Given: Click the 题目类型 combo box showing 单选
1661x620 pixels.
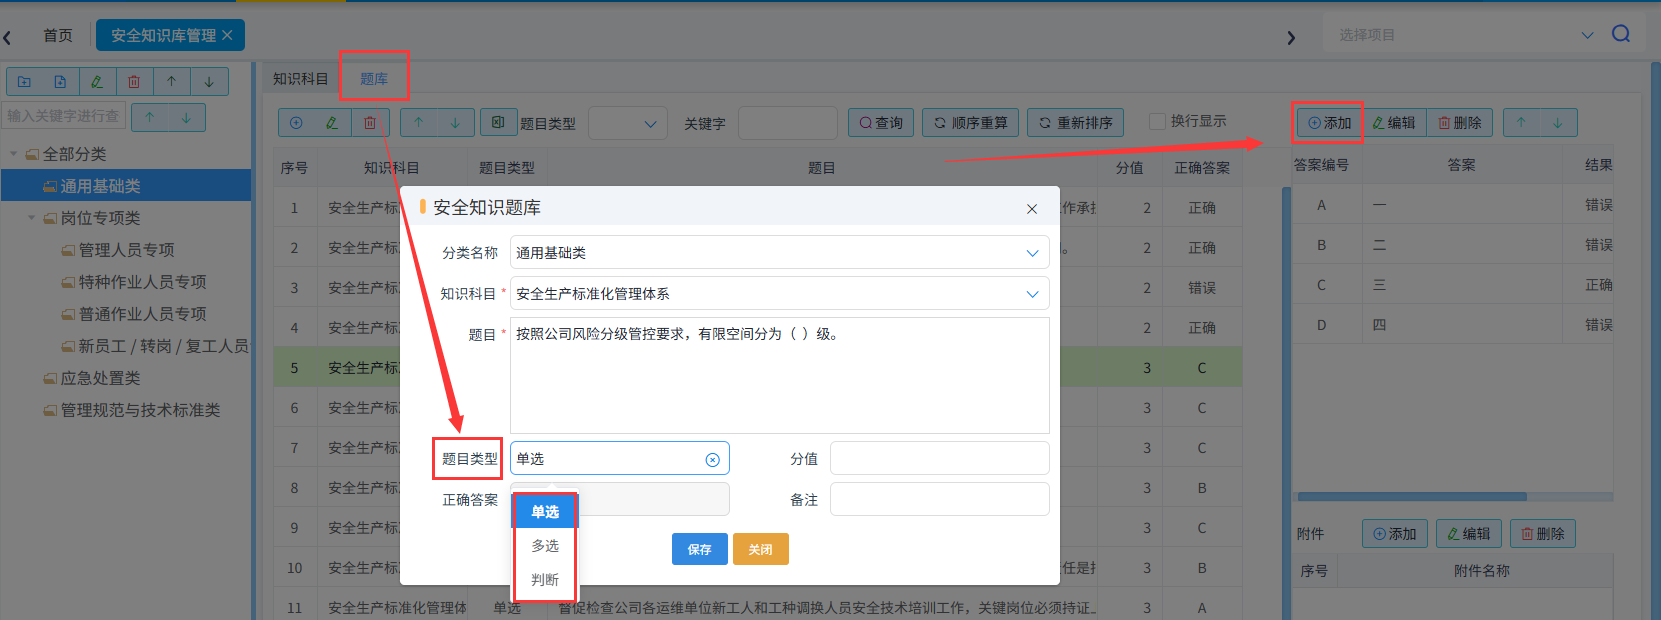Looking at the screenshot, I should click(x=619, y=459).
